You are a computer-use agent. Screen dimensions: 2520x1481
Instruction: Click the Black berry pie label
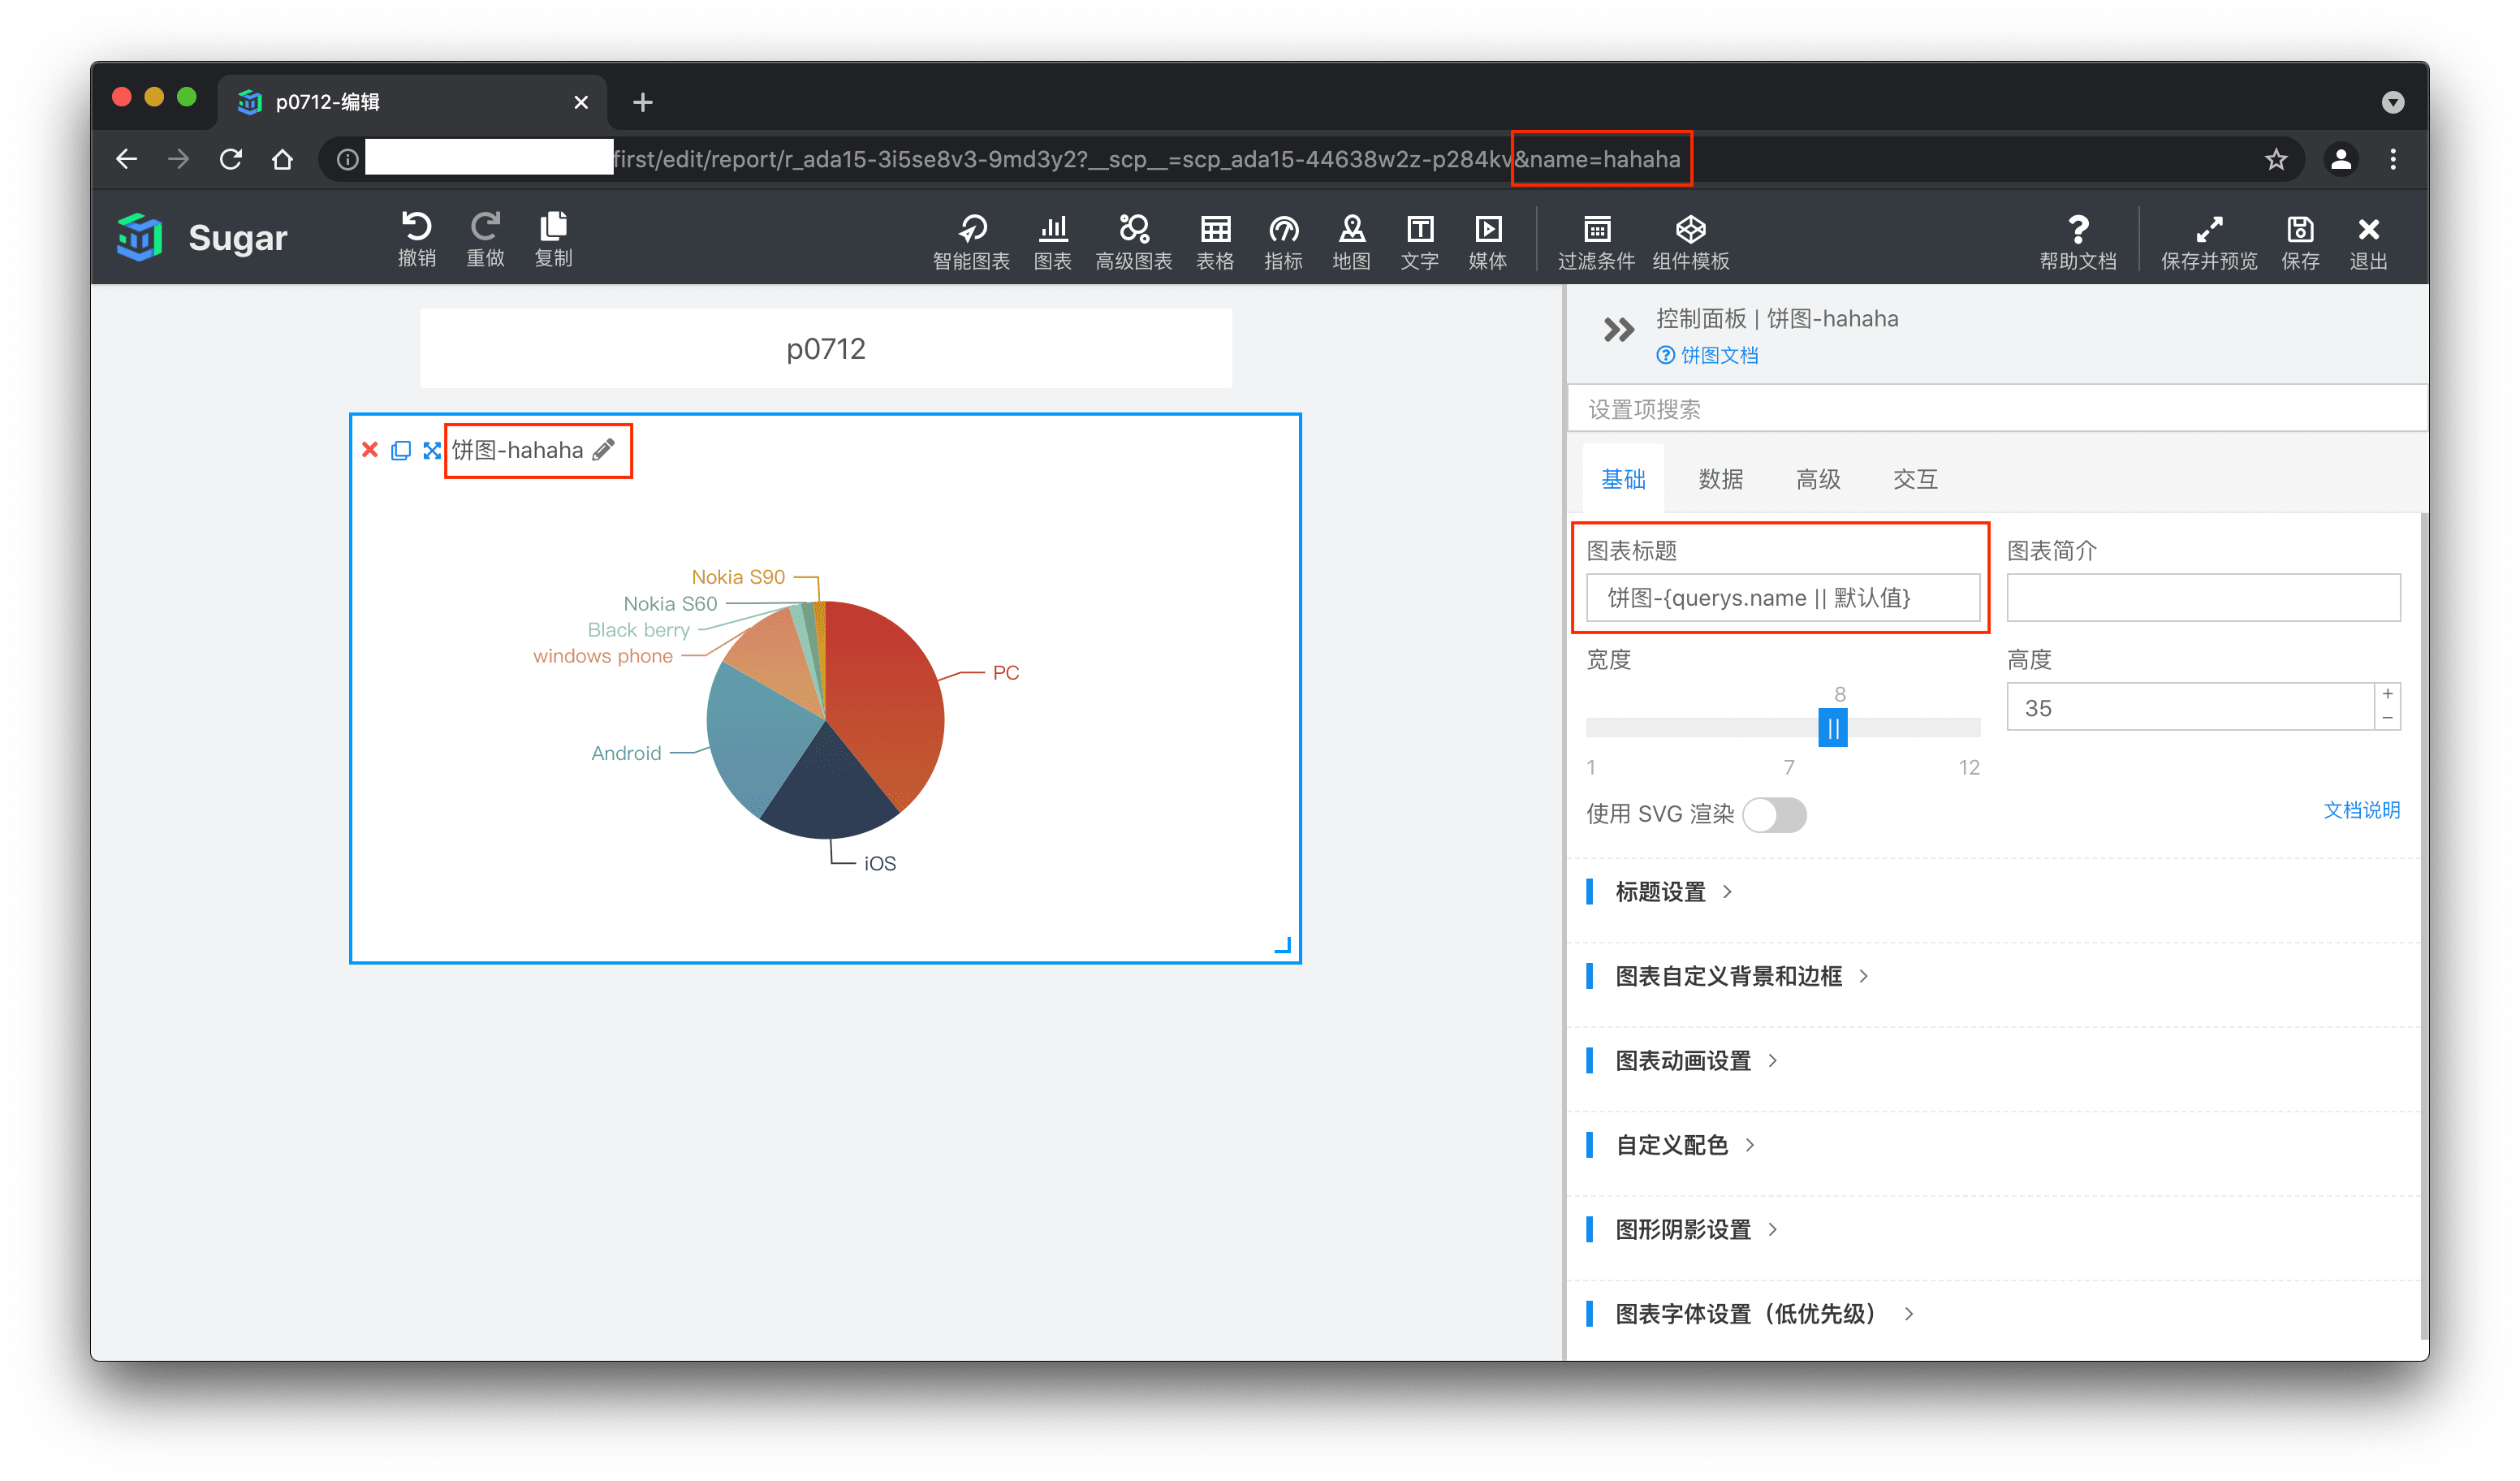pyautogui.click(x=638, y=630)
